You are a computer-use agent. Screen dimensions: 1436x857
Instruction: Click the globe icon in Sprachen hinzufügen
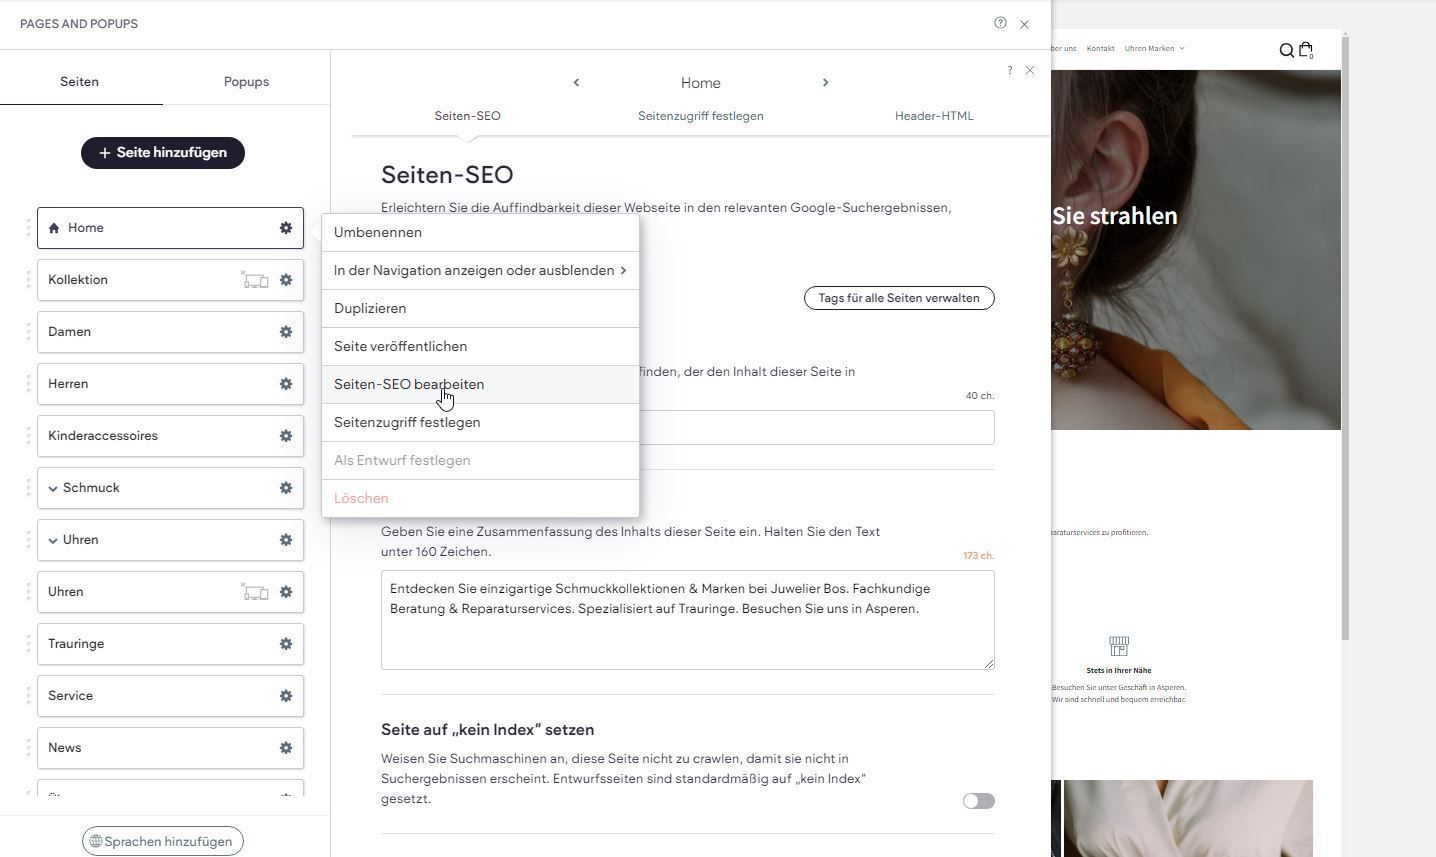96,841
